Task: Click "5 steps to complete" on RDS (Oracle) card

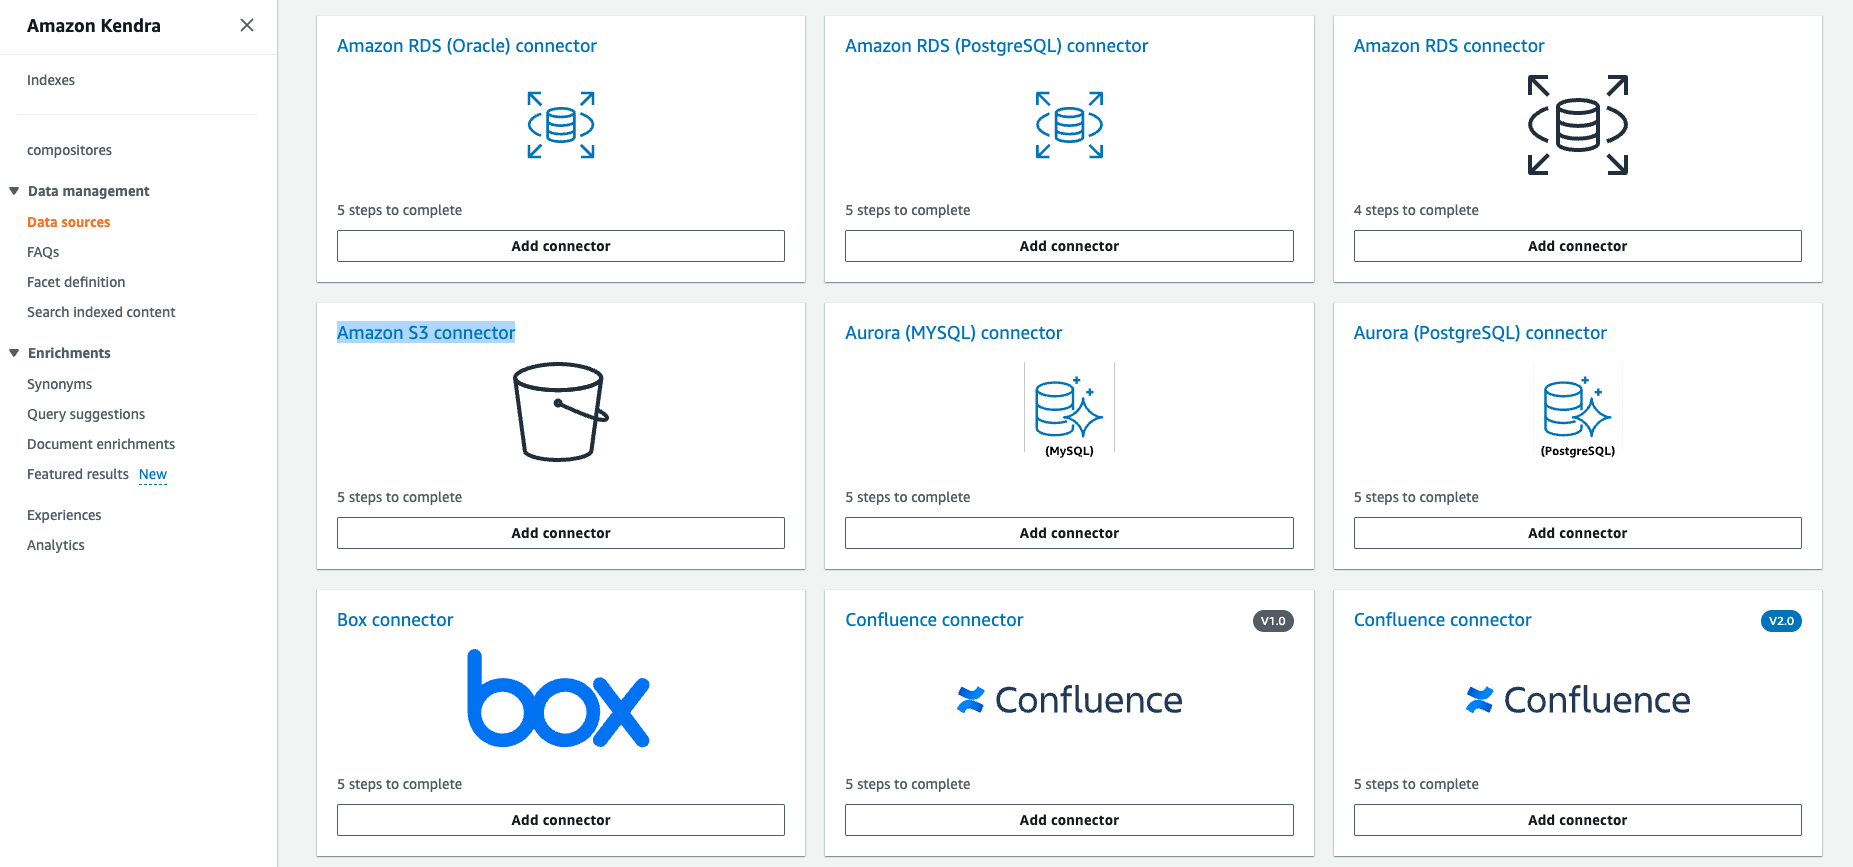Action: click(x=399, y=210)
